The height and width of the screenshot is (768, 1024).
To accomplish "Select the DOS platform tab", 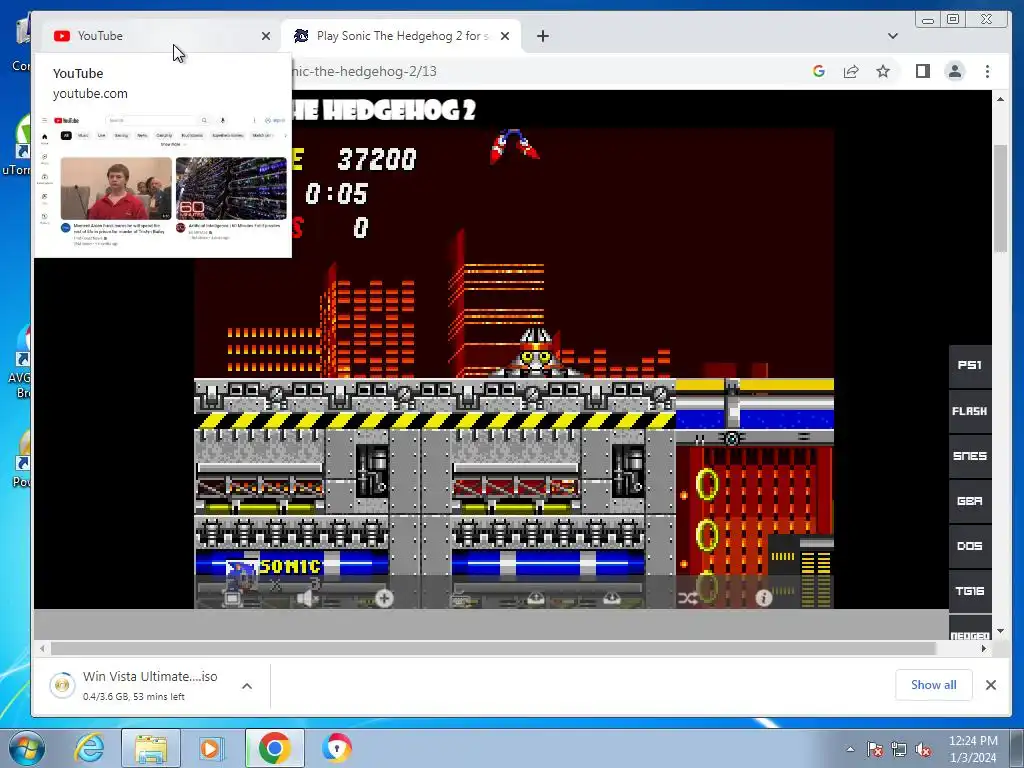I will (970, 546).
